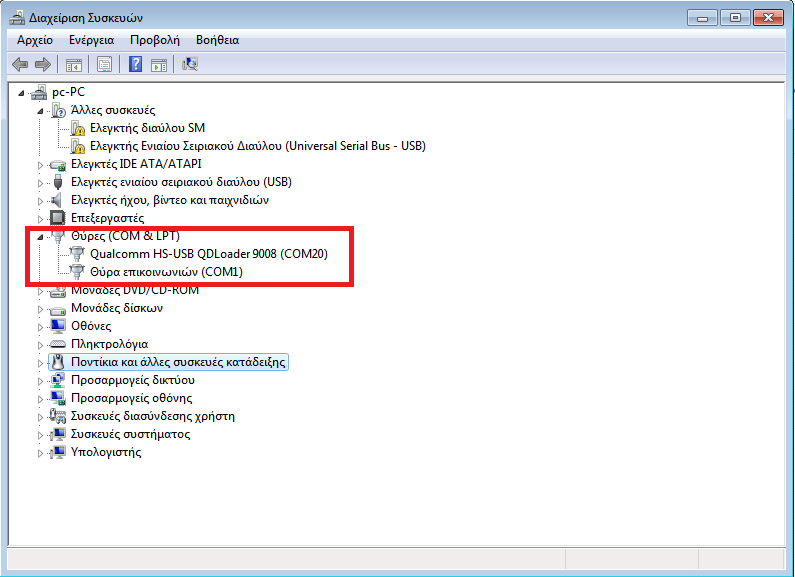795x577 pixels.
Task: Expand the Προσαρμογείς δικτύου category
Action: click(40, 381)
